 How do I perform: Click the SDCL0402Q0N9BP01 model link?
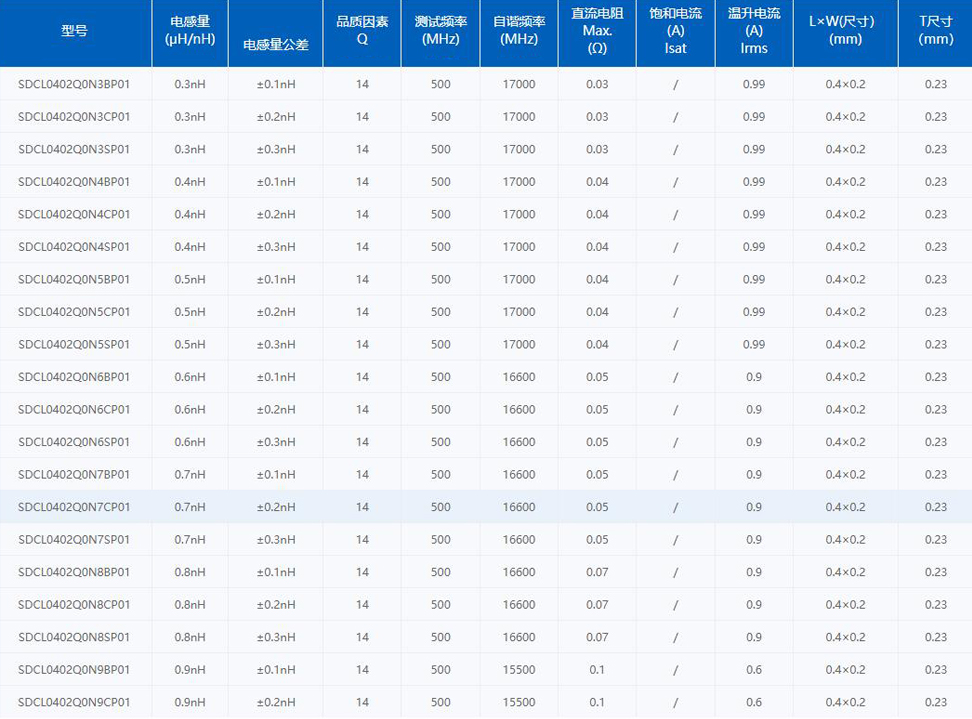[x=74, y=669]
